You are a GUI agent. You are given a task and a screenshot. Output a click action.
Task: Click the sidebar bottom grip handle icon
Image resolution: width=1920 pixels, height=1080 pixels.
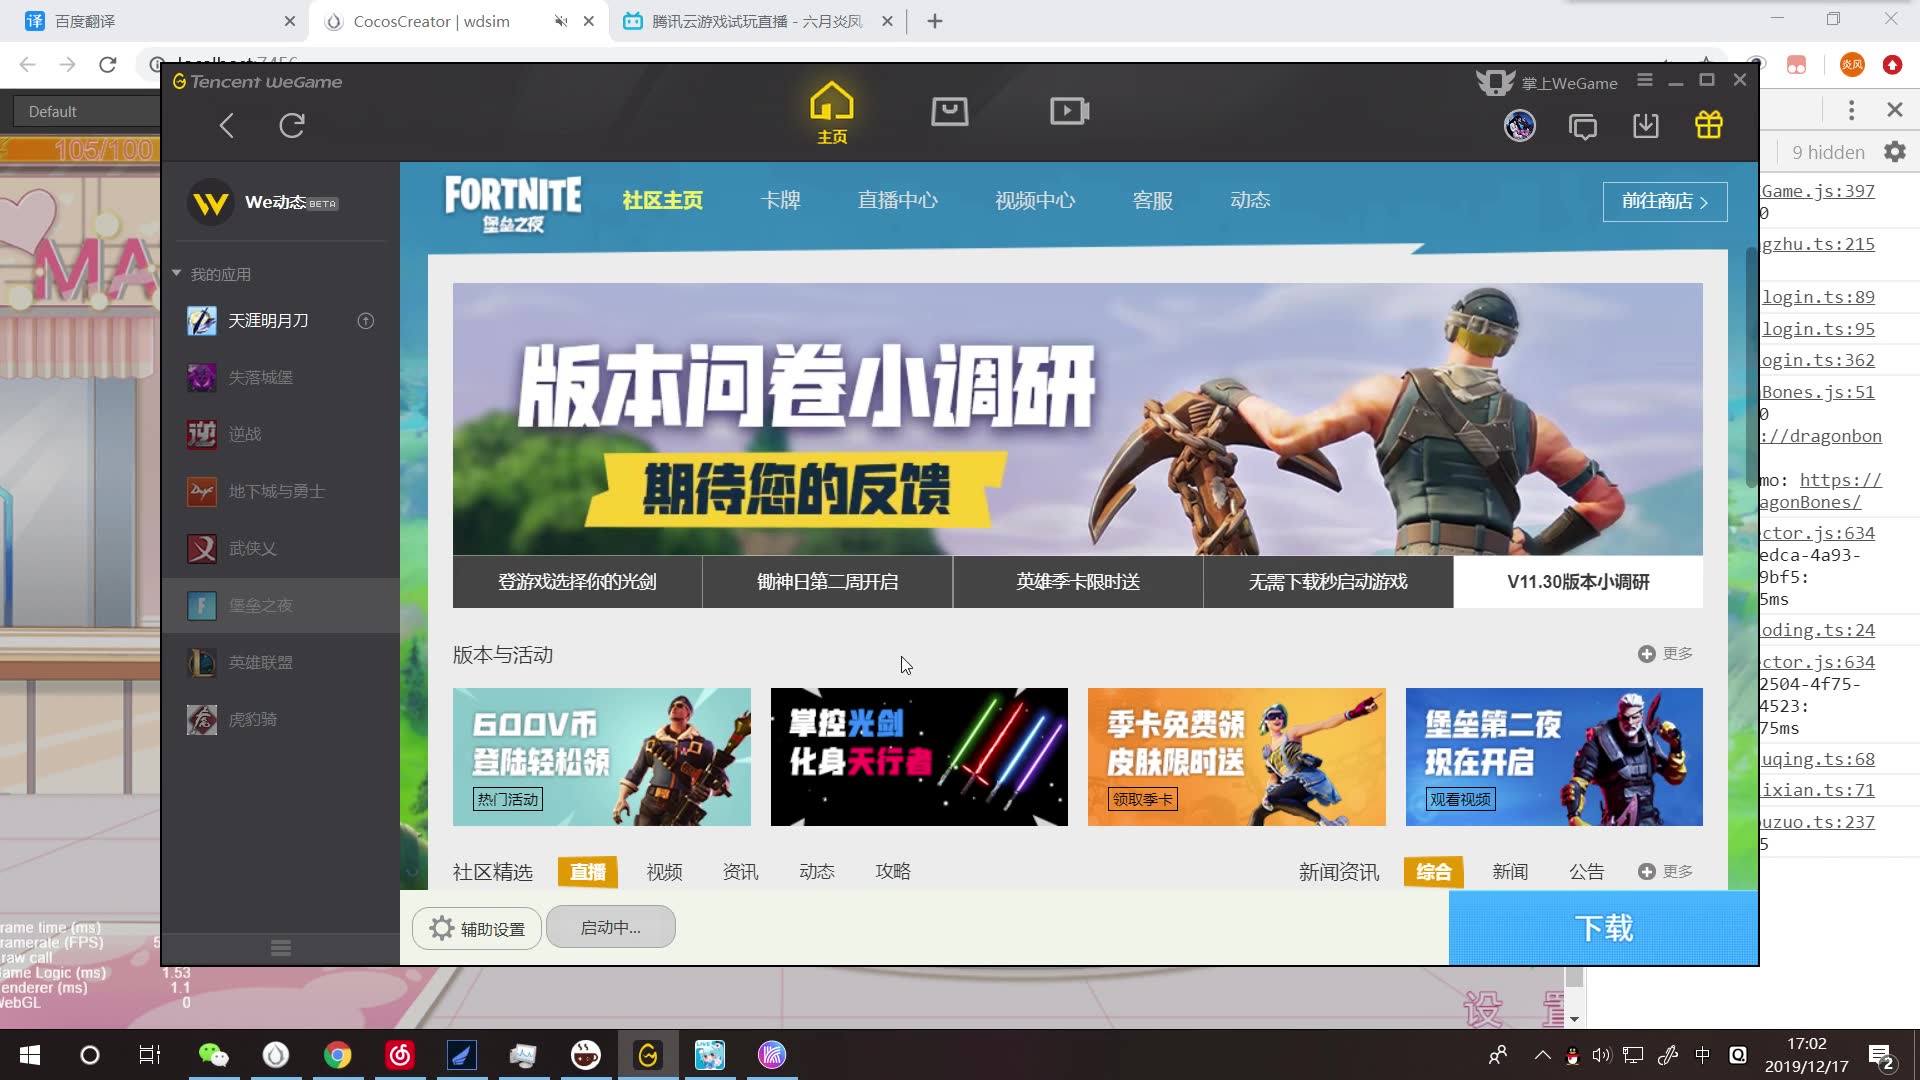281,948
